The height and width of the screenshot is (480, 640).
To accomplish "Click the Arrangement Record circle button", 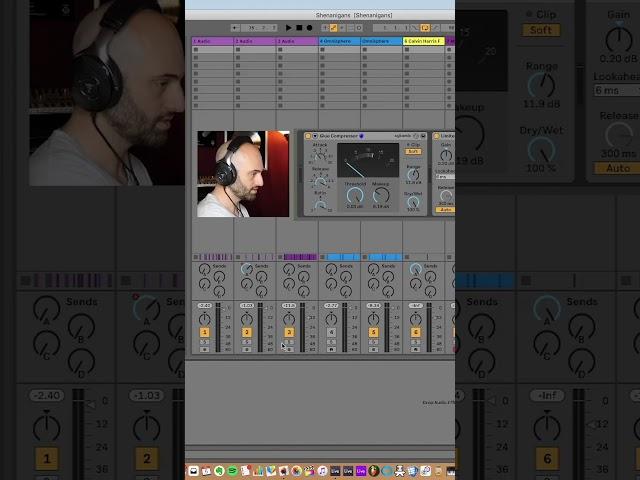I will pyautogui.click(x=309, y=28).
